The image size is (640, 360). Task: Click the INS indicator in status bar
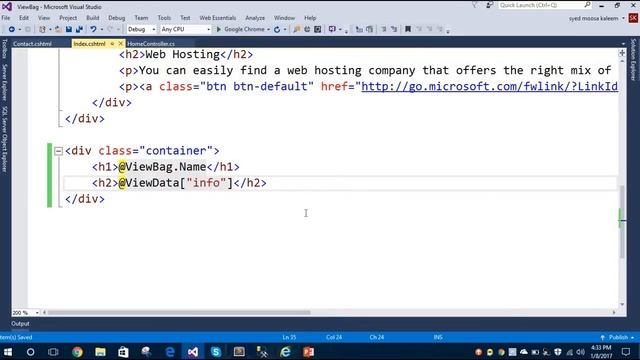pos(438,338)
